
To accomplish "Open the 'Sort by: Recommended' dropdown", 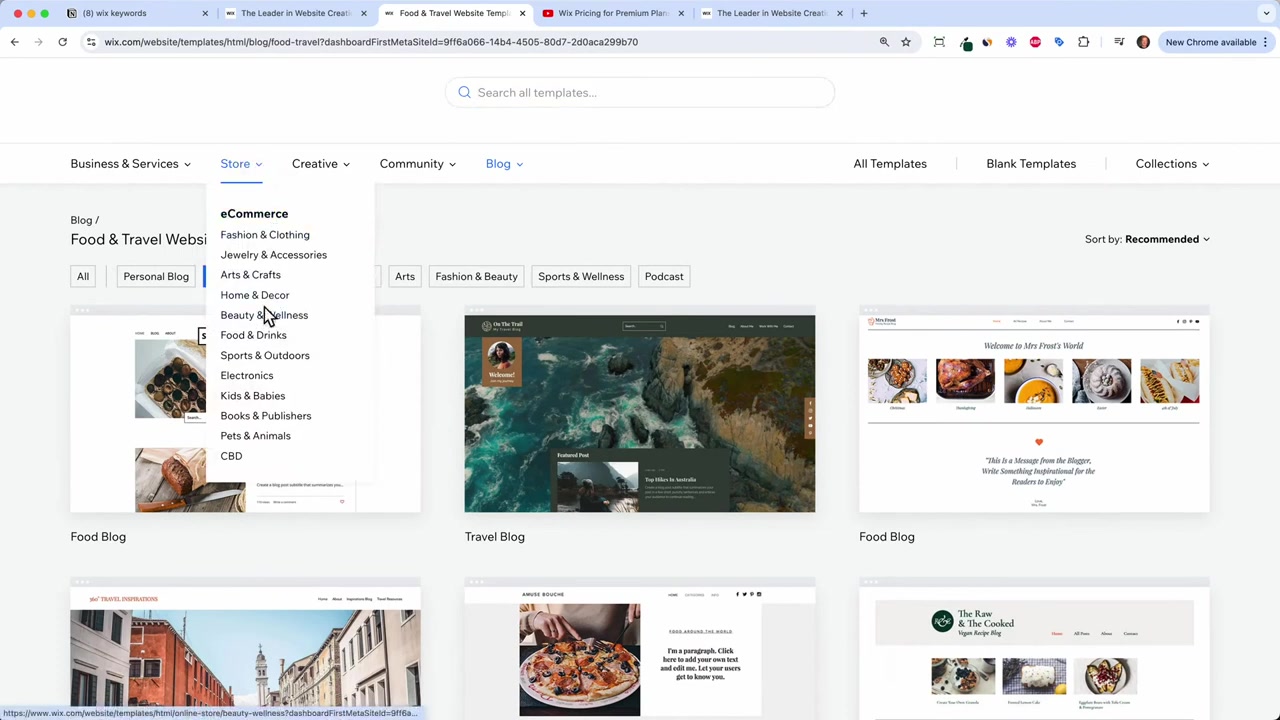I will [1147, 239].
